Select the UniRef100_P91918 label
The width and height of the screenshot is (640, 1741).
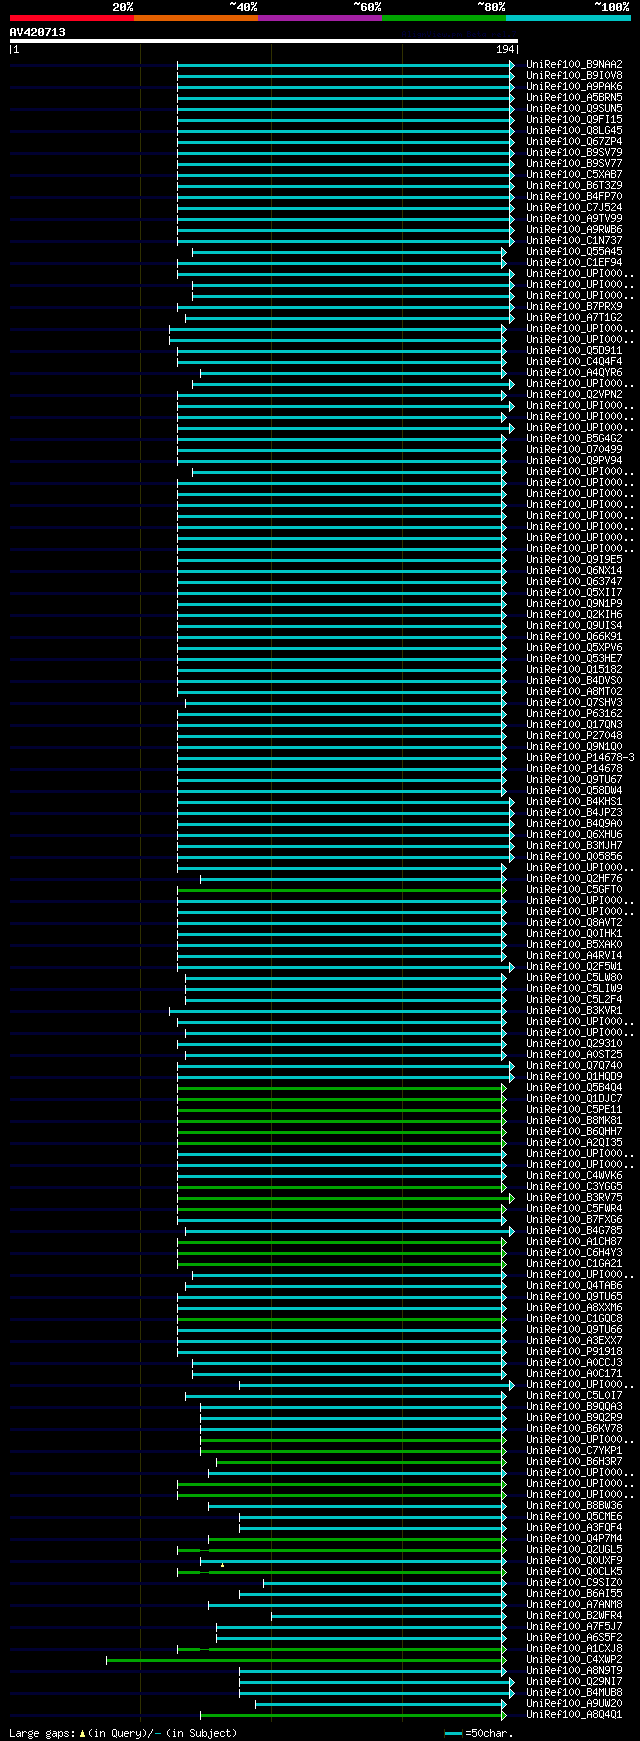coord(574,1351)
